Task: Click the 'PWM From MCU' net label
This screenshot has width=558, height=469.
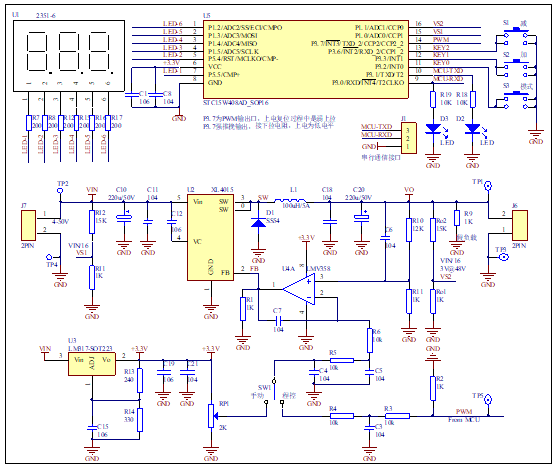Action: coord(464,416)
